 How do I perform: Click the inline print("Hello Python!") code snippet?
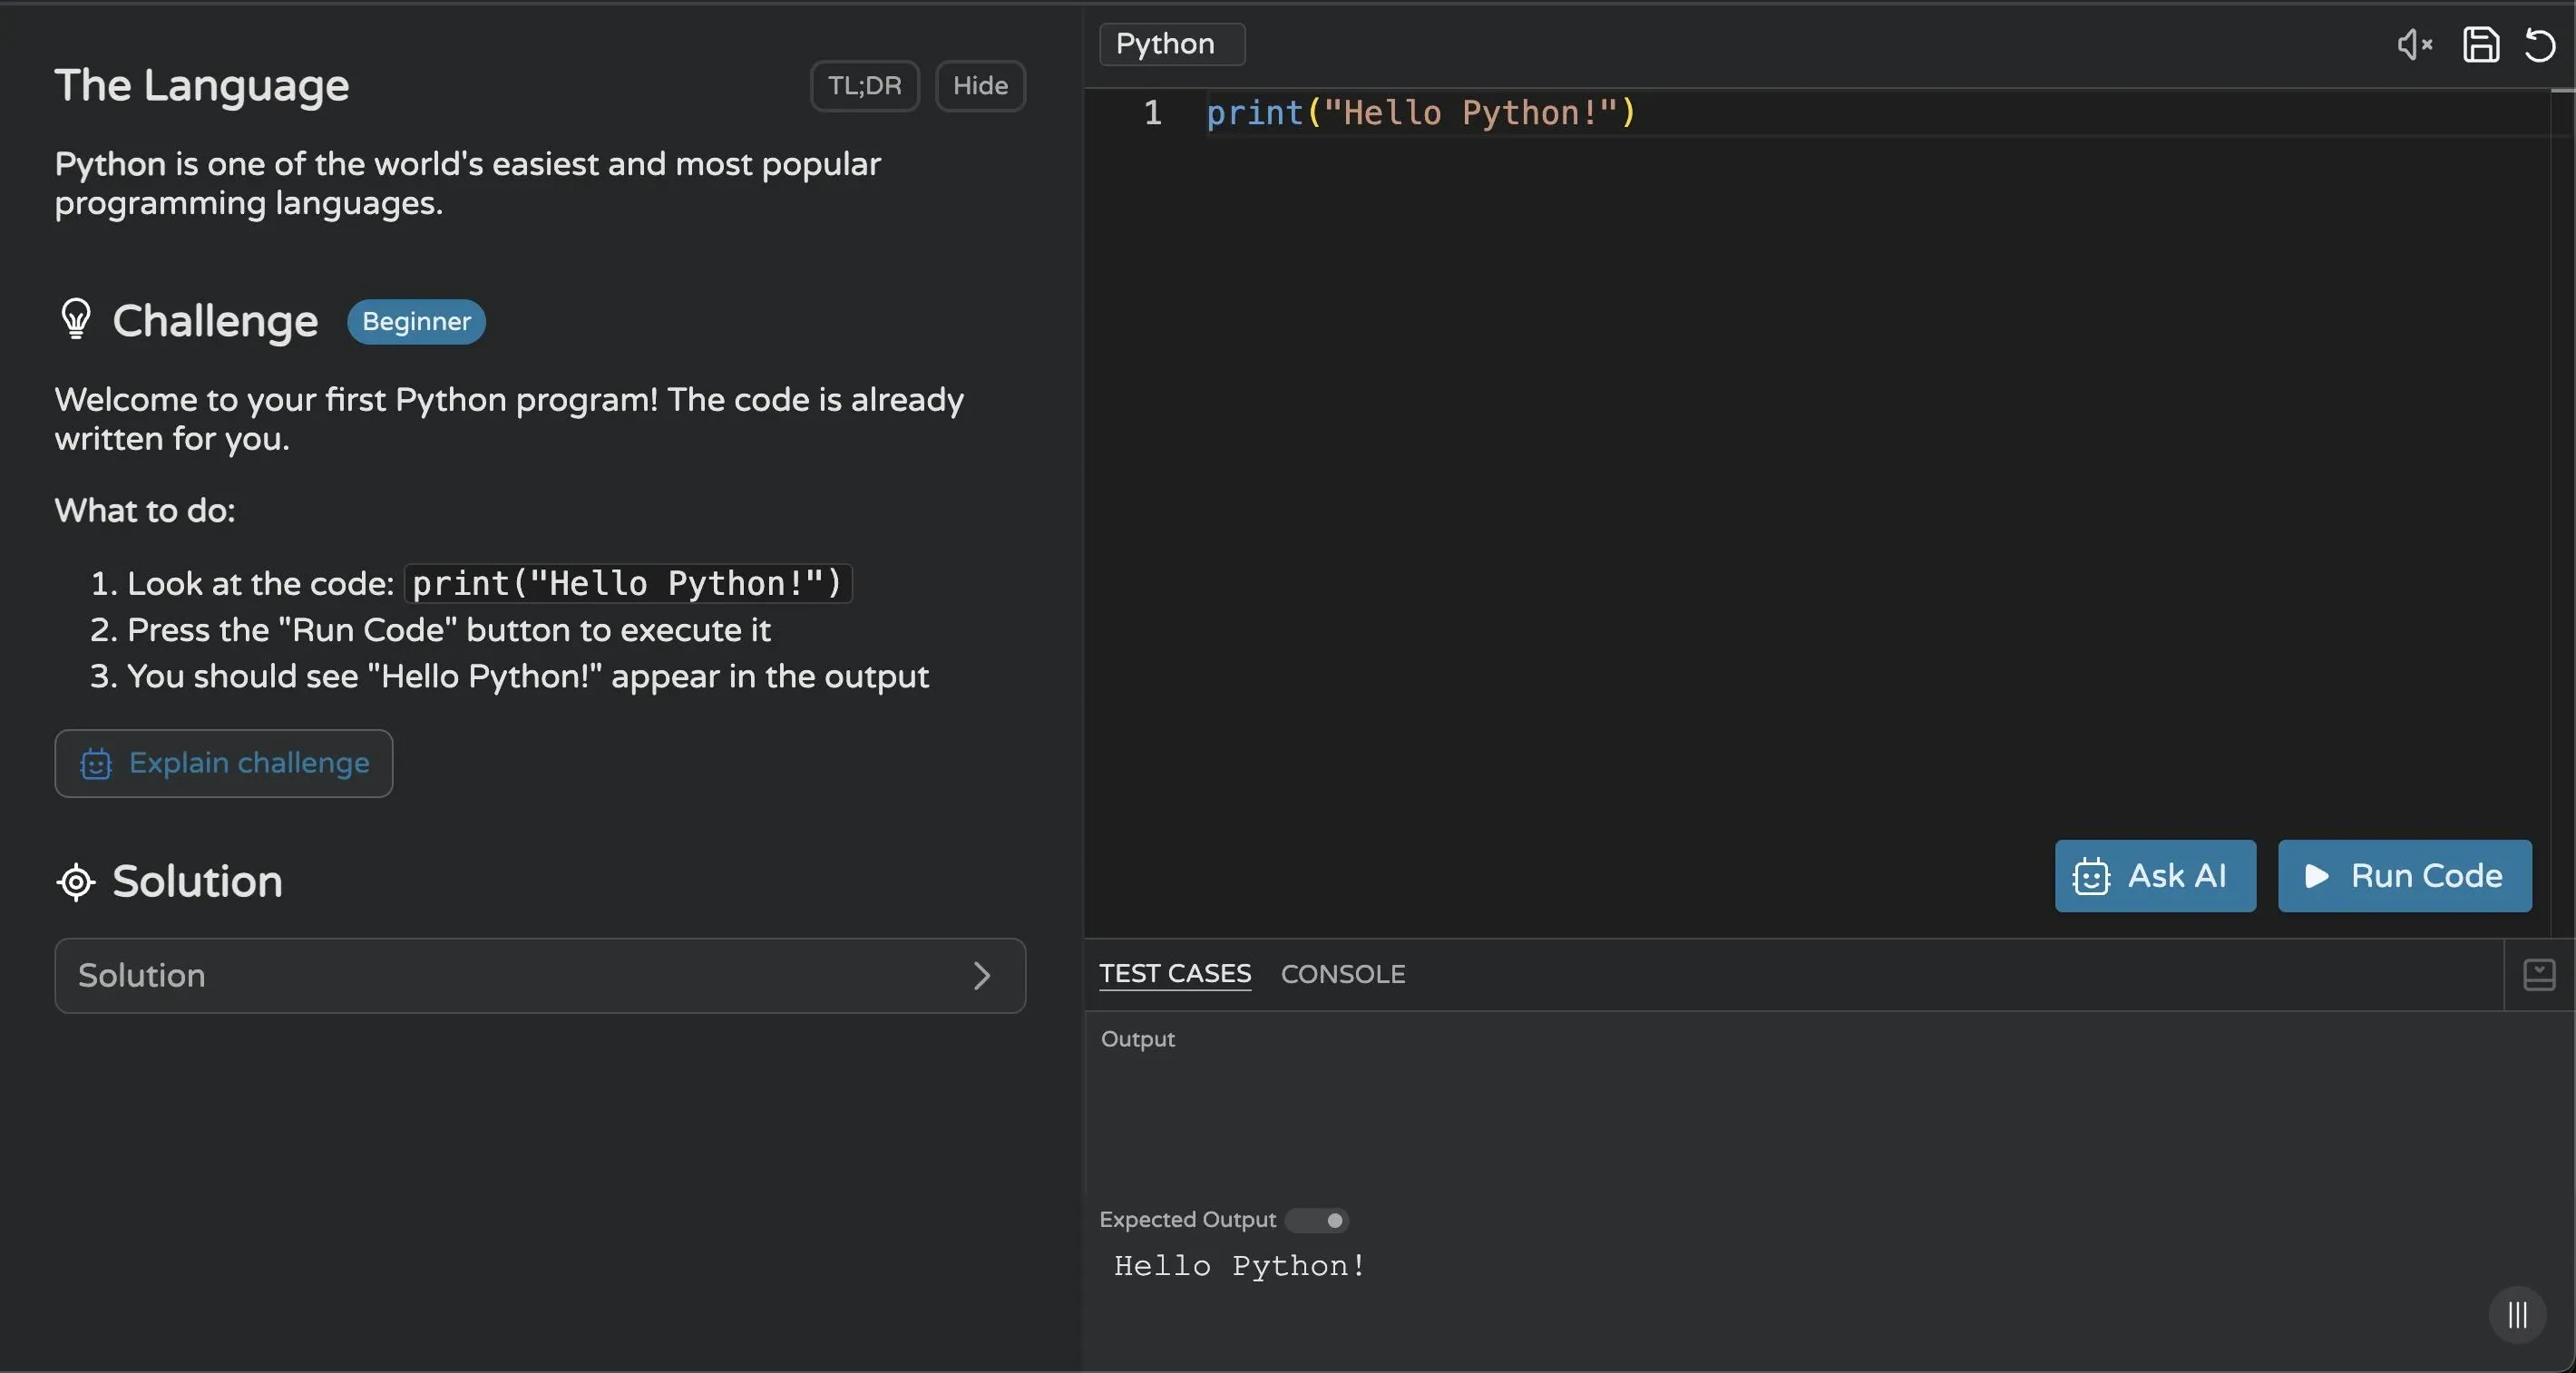pyautogui.click(x=628, y=583)
